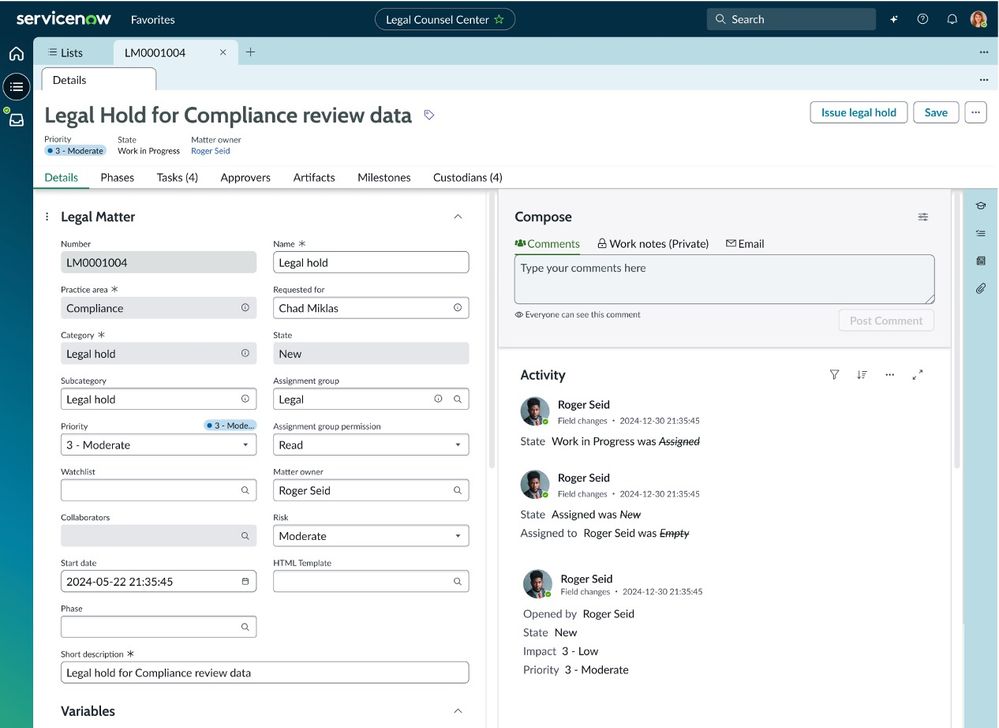This screenshot has height=728, width=999.
Task: Open the Inbox icon in left sidebar
Action: [16, 120]
